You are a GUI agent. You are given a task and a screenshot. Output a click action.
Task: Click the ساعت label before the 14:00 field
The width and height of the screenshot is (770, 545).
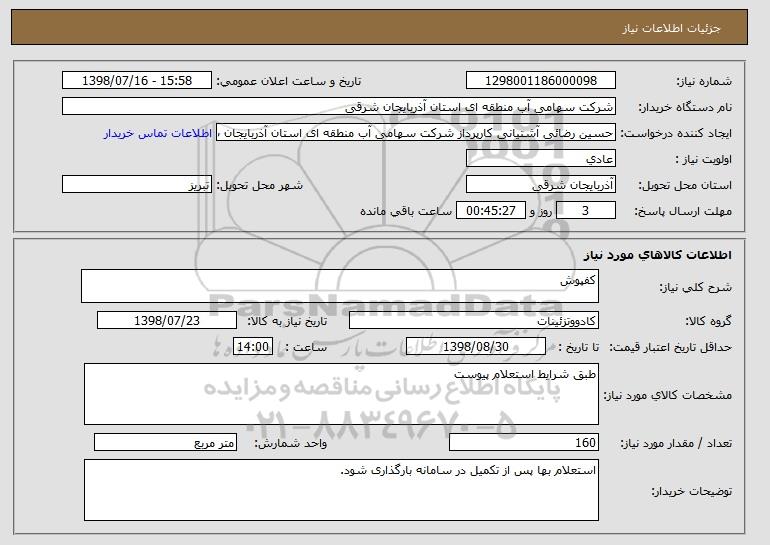click(x=306, y=348)
